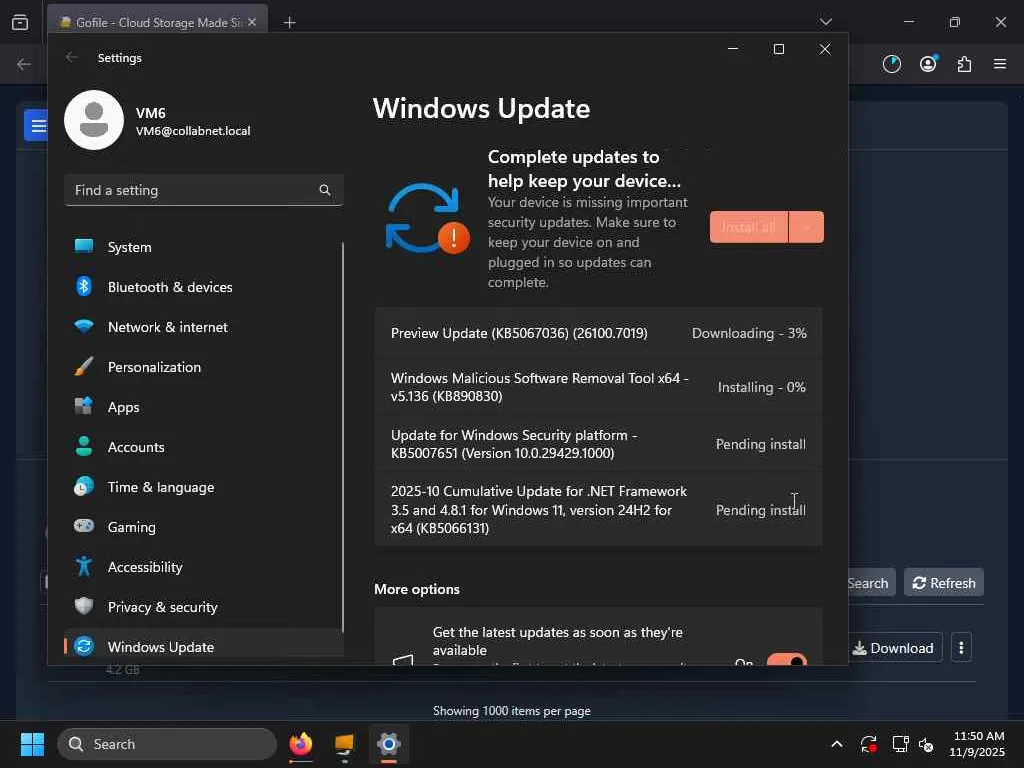This screenshot has width=1024, height=768.
Task: Click Install all button
Action: [x=749, y=227]
